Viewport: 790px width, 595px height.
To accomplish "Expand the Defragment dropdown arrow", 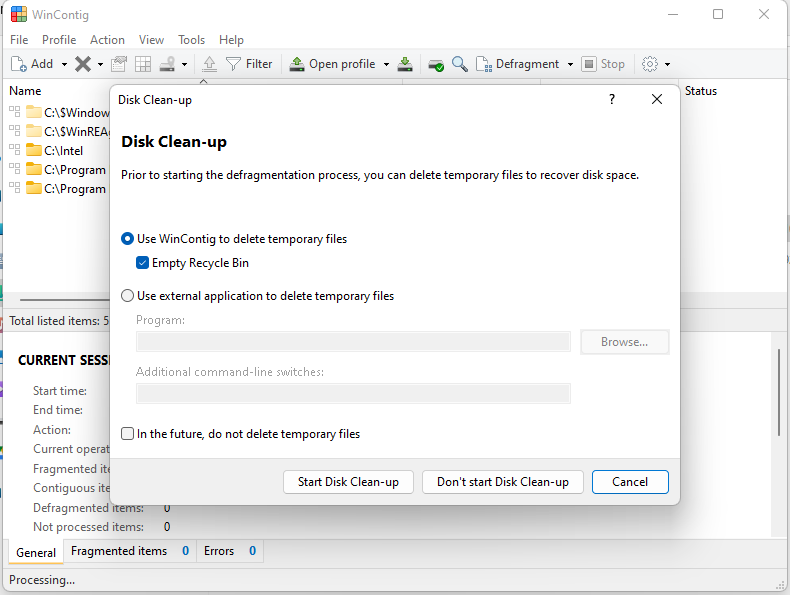I will click(571, 64).
